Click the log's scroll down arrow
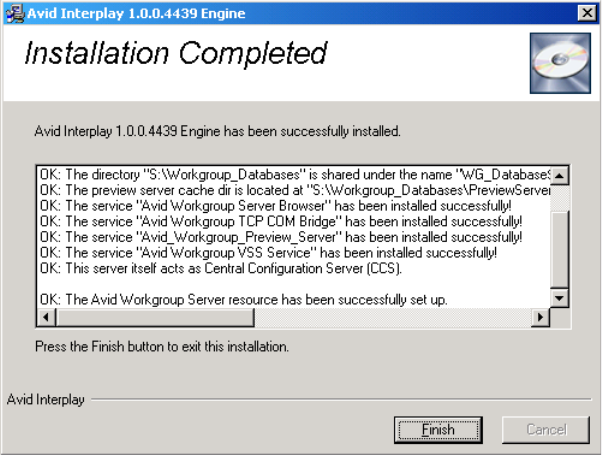This screenshot has height=455, width=602. pos(560,299)
